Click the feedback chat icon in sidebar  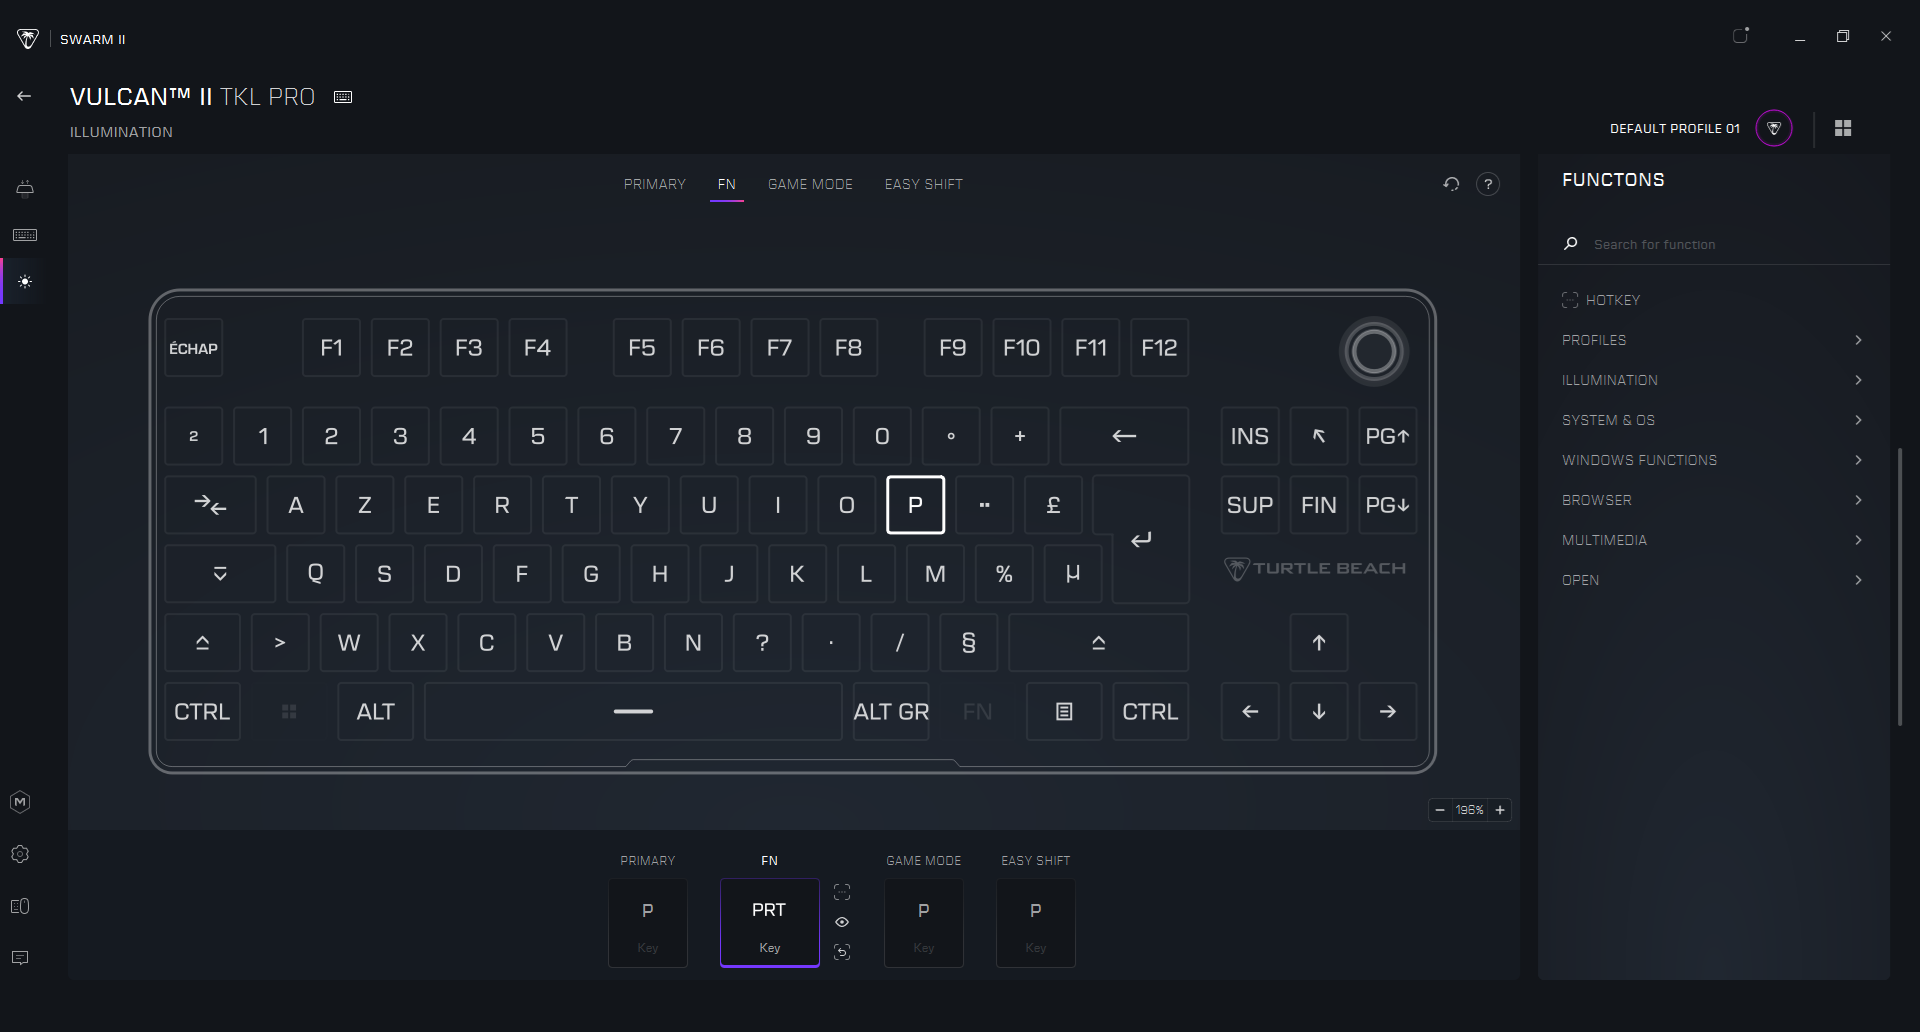click(20, 958)
